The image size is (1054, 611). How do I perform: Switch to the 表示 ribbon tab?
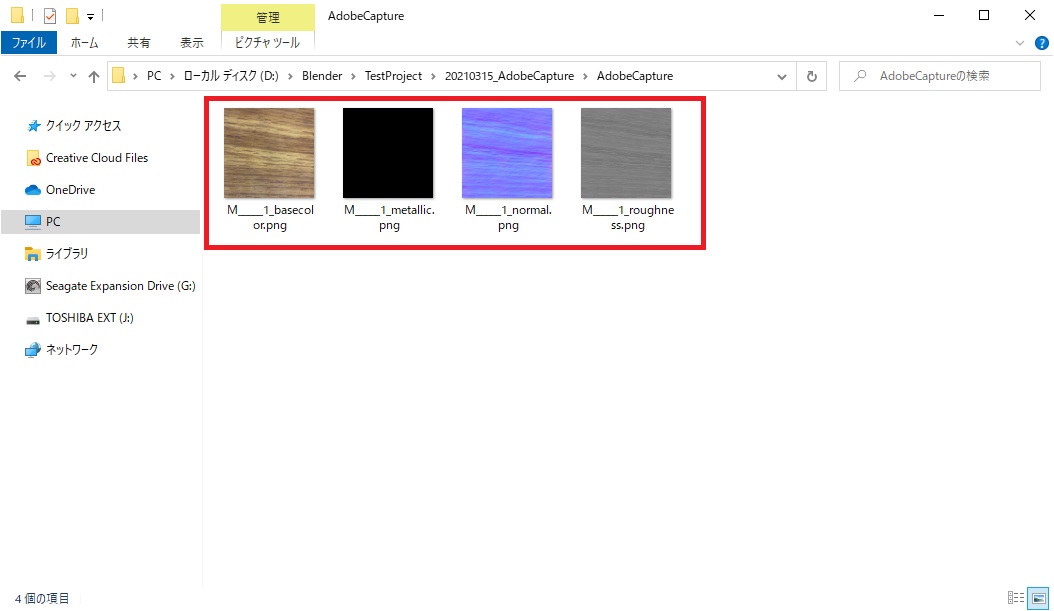(192, 42)
